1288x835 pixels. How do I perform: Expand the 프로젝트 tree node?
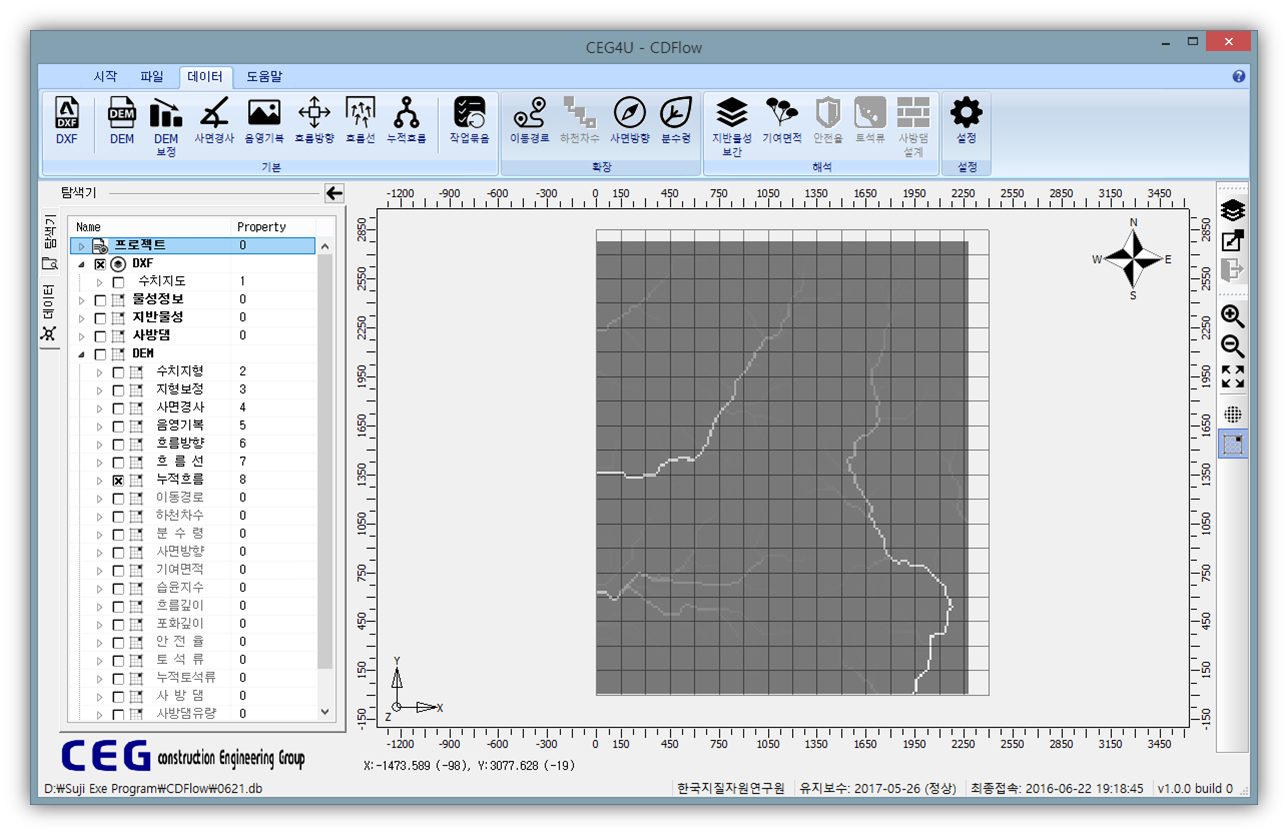click(x=81, y=246)
